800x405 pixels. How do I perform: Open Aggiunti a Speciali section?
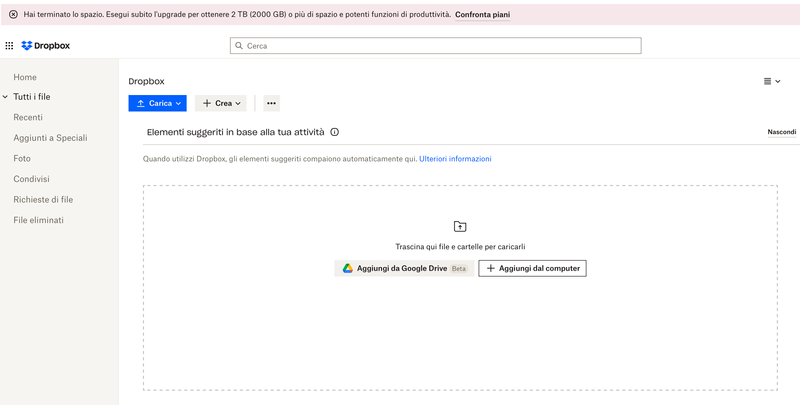51,138
